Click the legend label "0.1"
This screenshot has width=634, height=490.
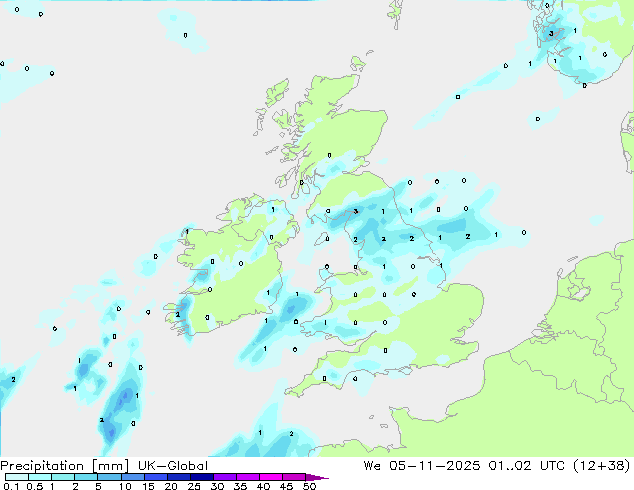click(11, 486)
